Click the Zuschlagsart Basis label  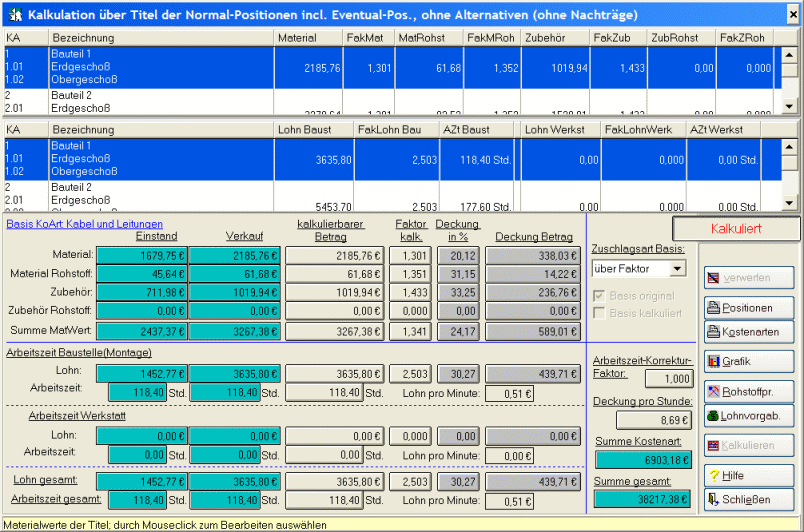coord(638,249)
